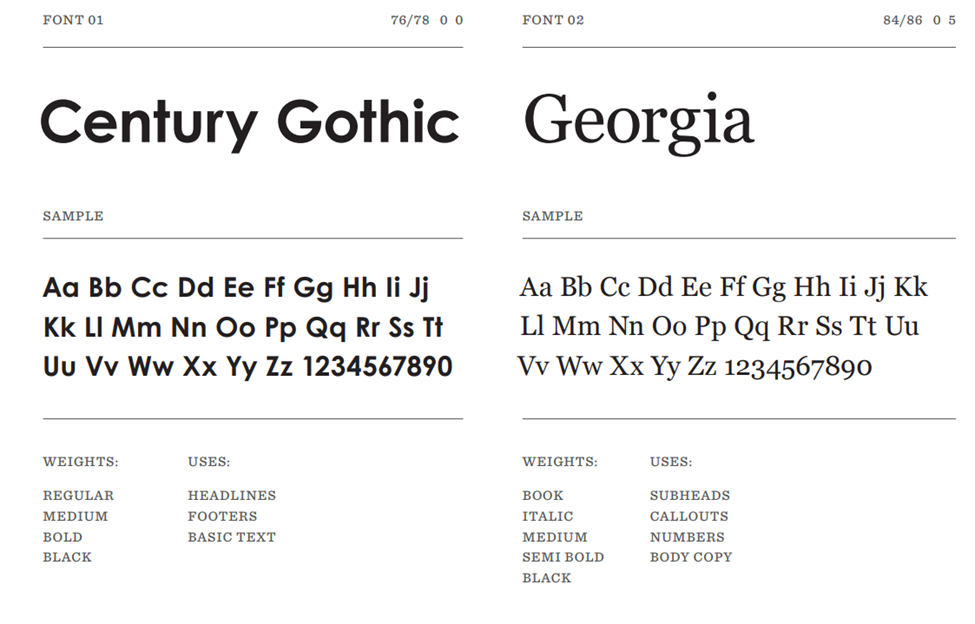This screenshot has width=975, height=624.
Task: Click the BODY COPY use entry
Action: (x=690, y=557)
